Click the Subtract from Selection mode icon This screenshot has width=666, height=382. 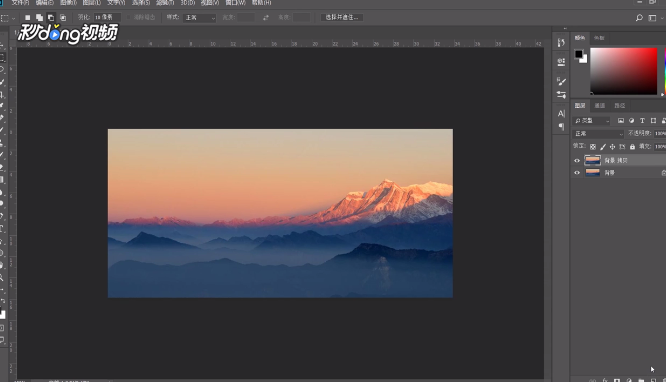51,17
